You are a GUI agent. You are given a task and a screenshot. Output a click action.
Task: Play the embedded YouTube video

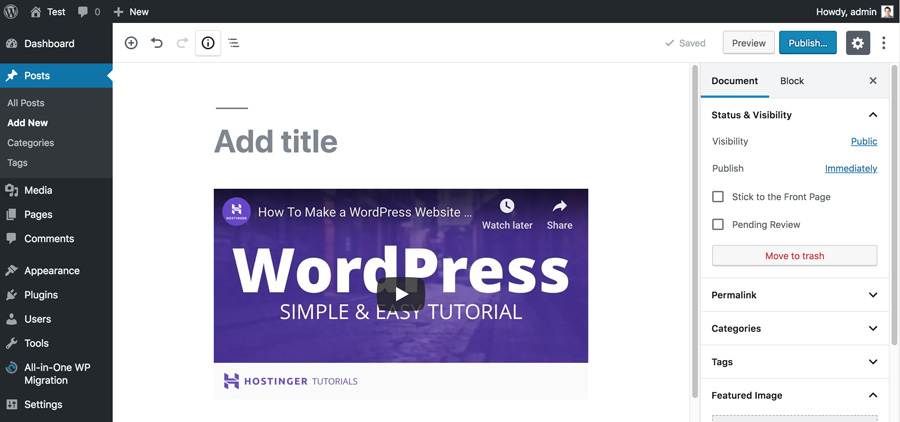tap(401, 294)
